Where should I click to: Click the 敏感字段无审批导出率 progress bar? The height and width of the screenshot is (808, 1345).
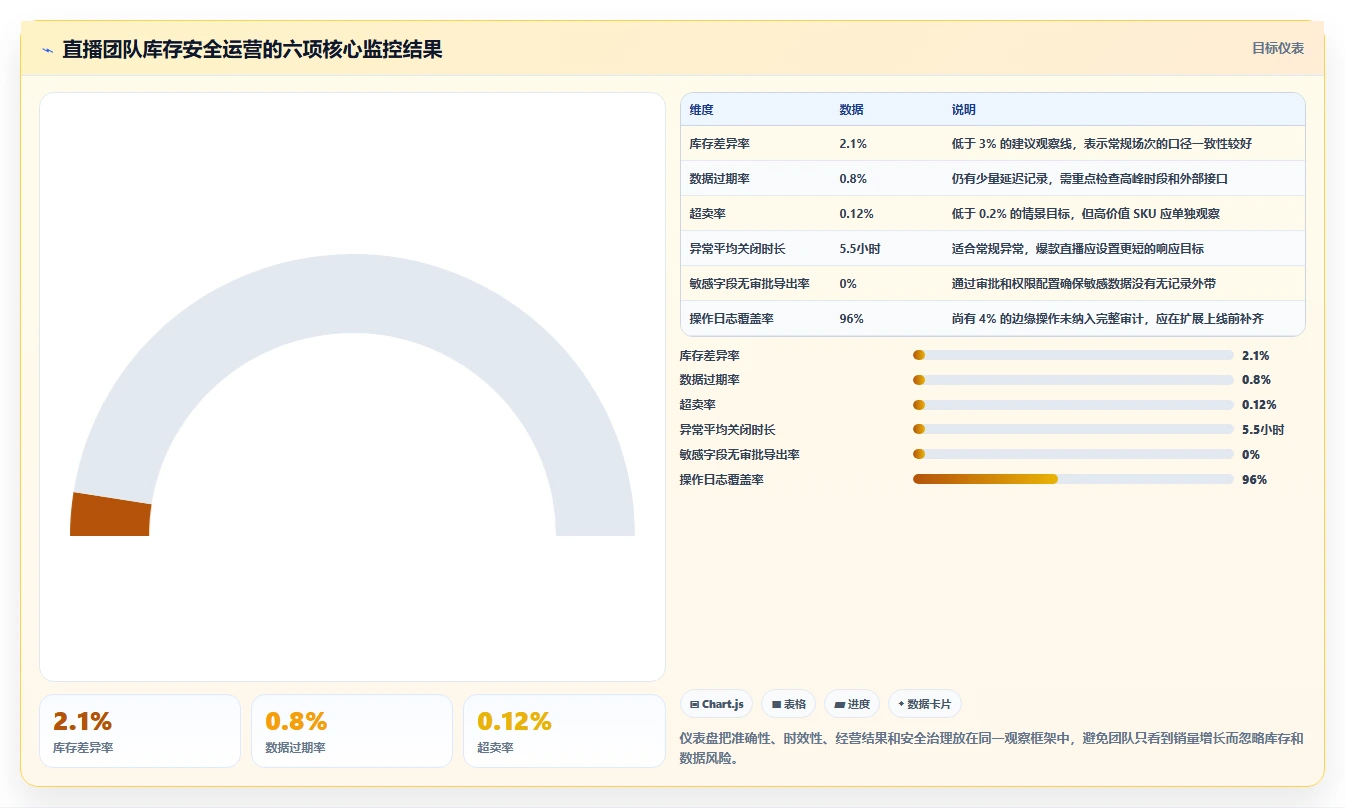(1073, 455)
